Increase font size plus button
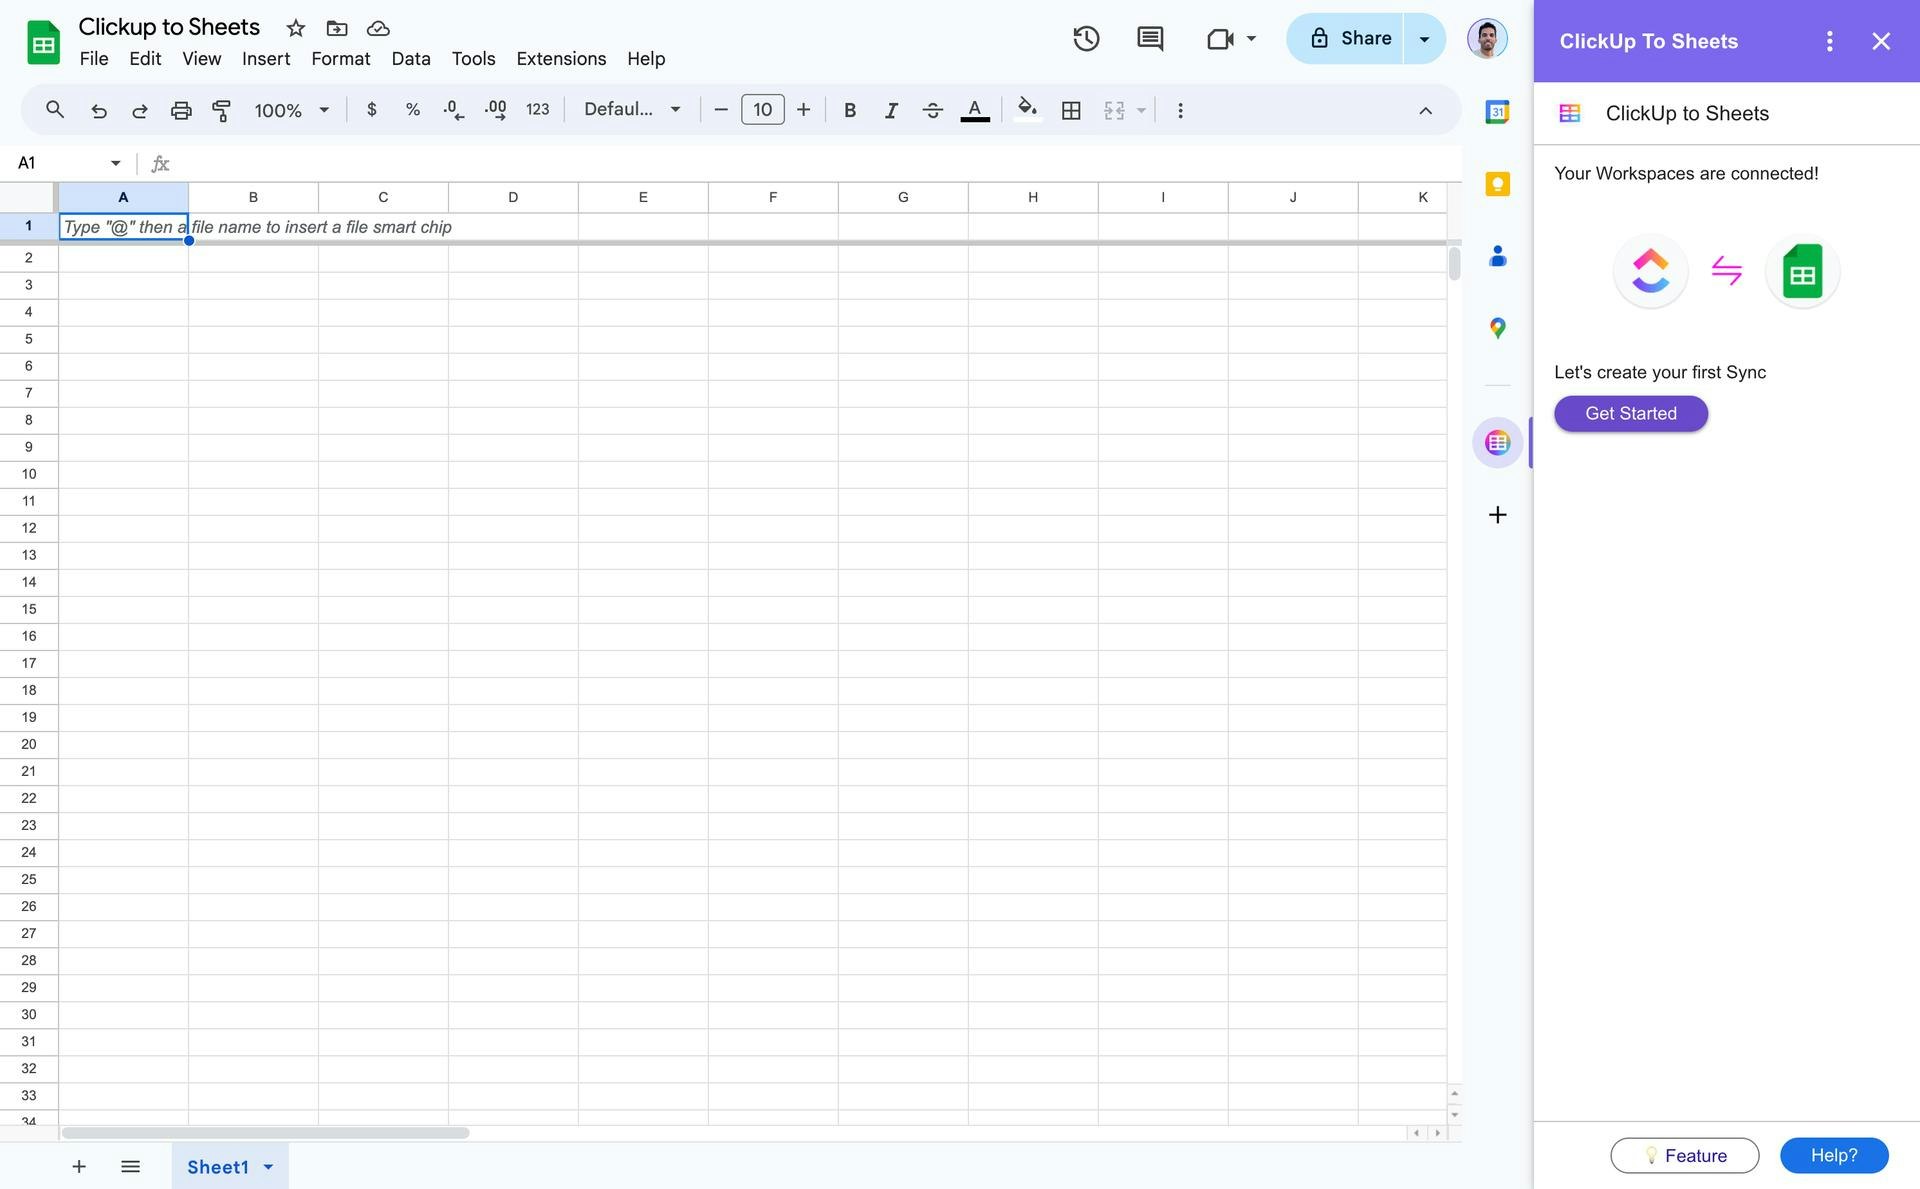The height and width of the screenshot is (1189, 1920). tap(803, 110)
